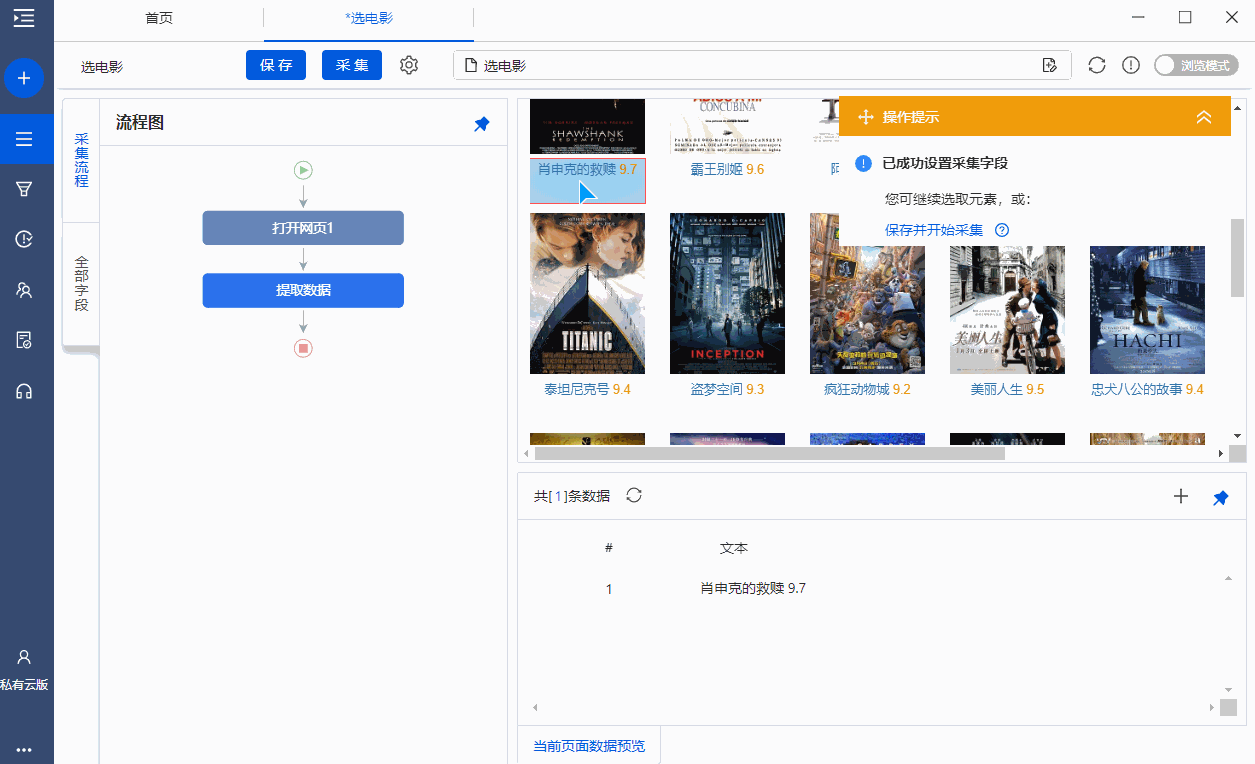Viewport: 1255px width, 764px height.
Task: Click the Inception movie poster
Action: pos(727,293)
